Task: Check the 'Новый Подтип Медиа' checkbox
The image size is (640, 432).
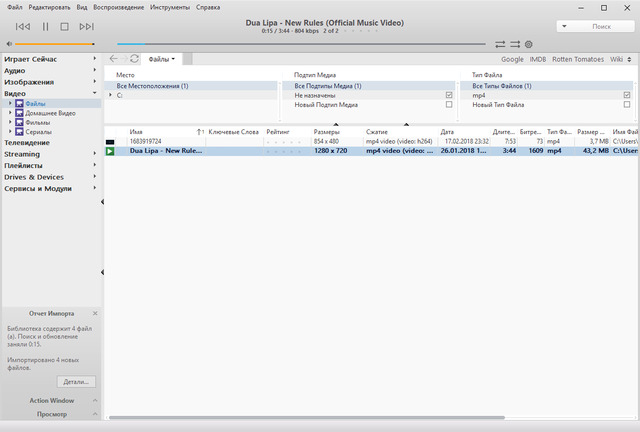Action: (x=449, y=104)
